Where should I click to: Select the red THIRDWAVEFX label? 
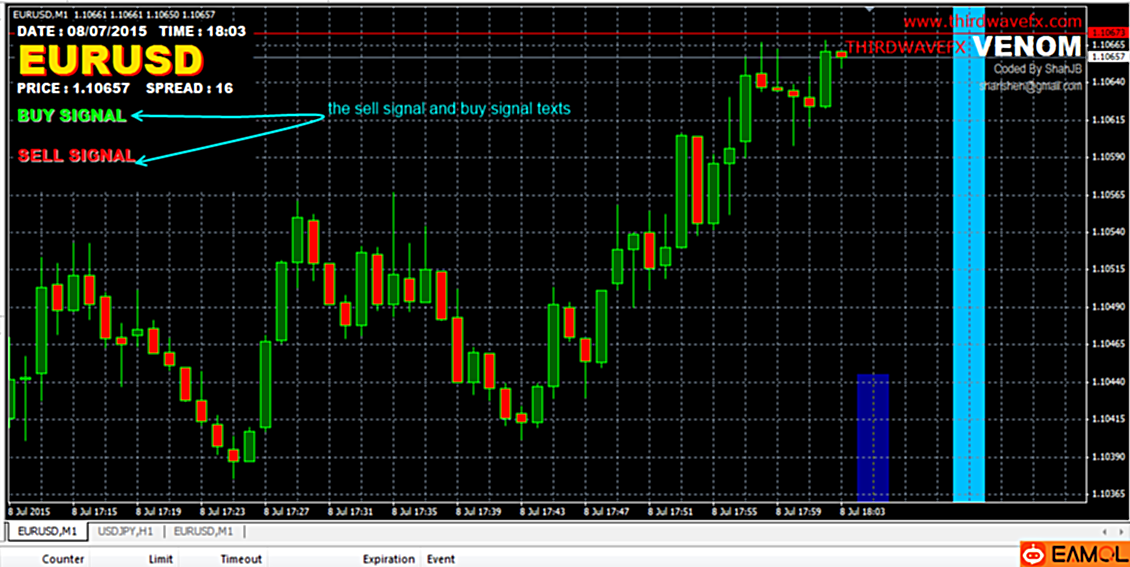tap(906, 48)
